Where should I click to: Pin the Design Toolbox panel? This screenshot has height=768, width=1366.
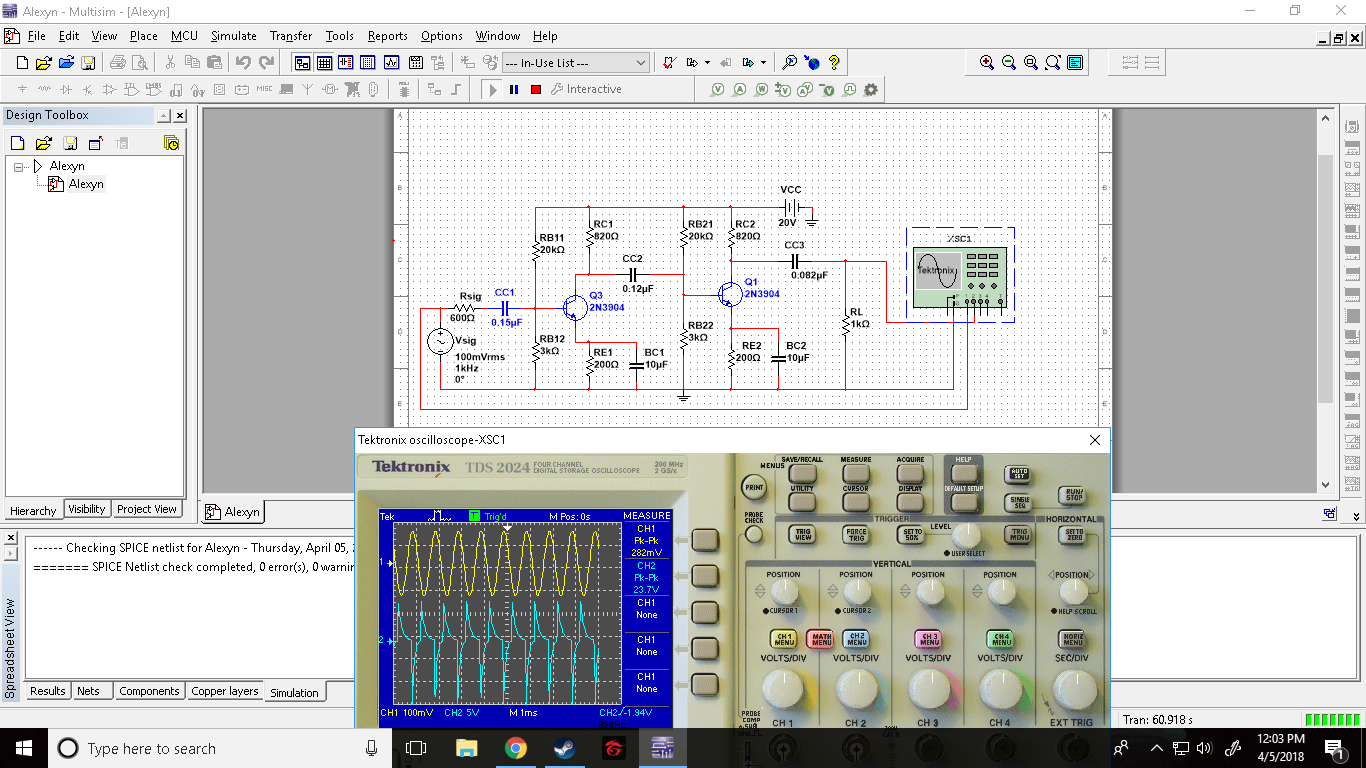(164, 116)
